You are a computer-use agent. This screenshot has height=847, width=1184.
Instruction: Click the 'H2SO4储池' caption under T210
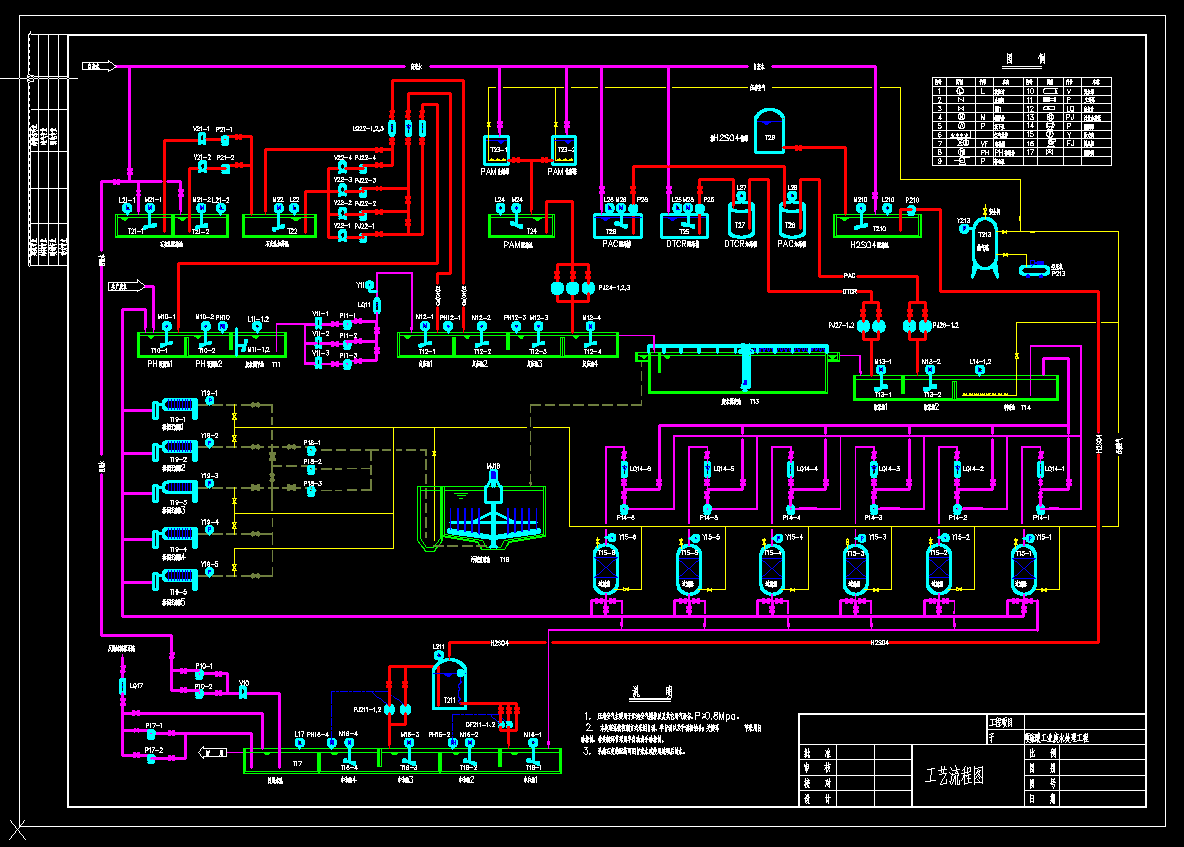[x=869, y=245]
